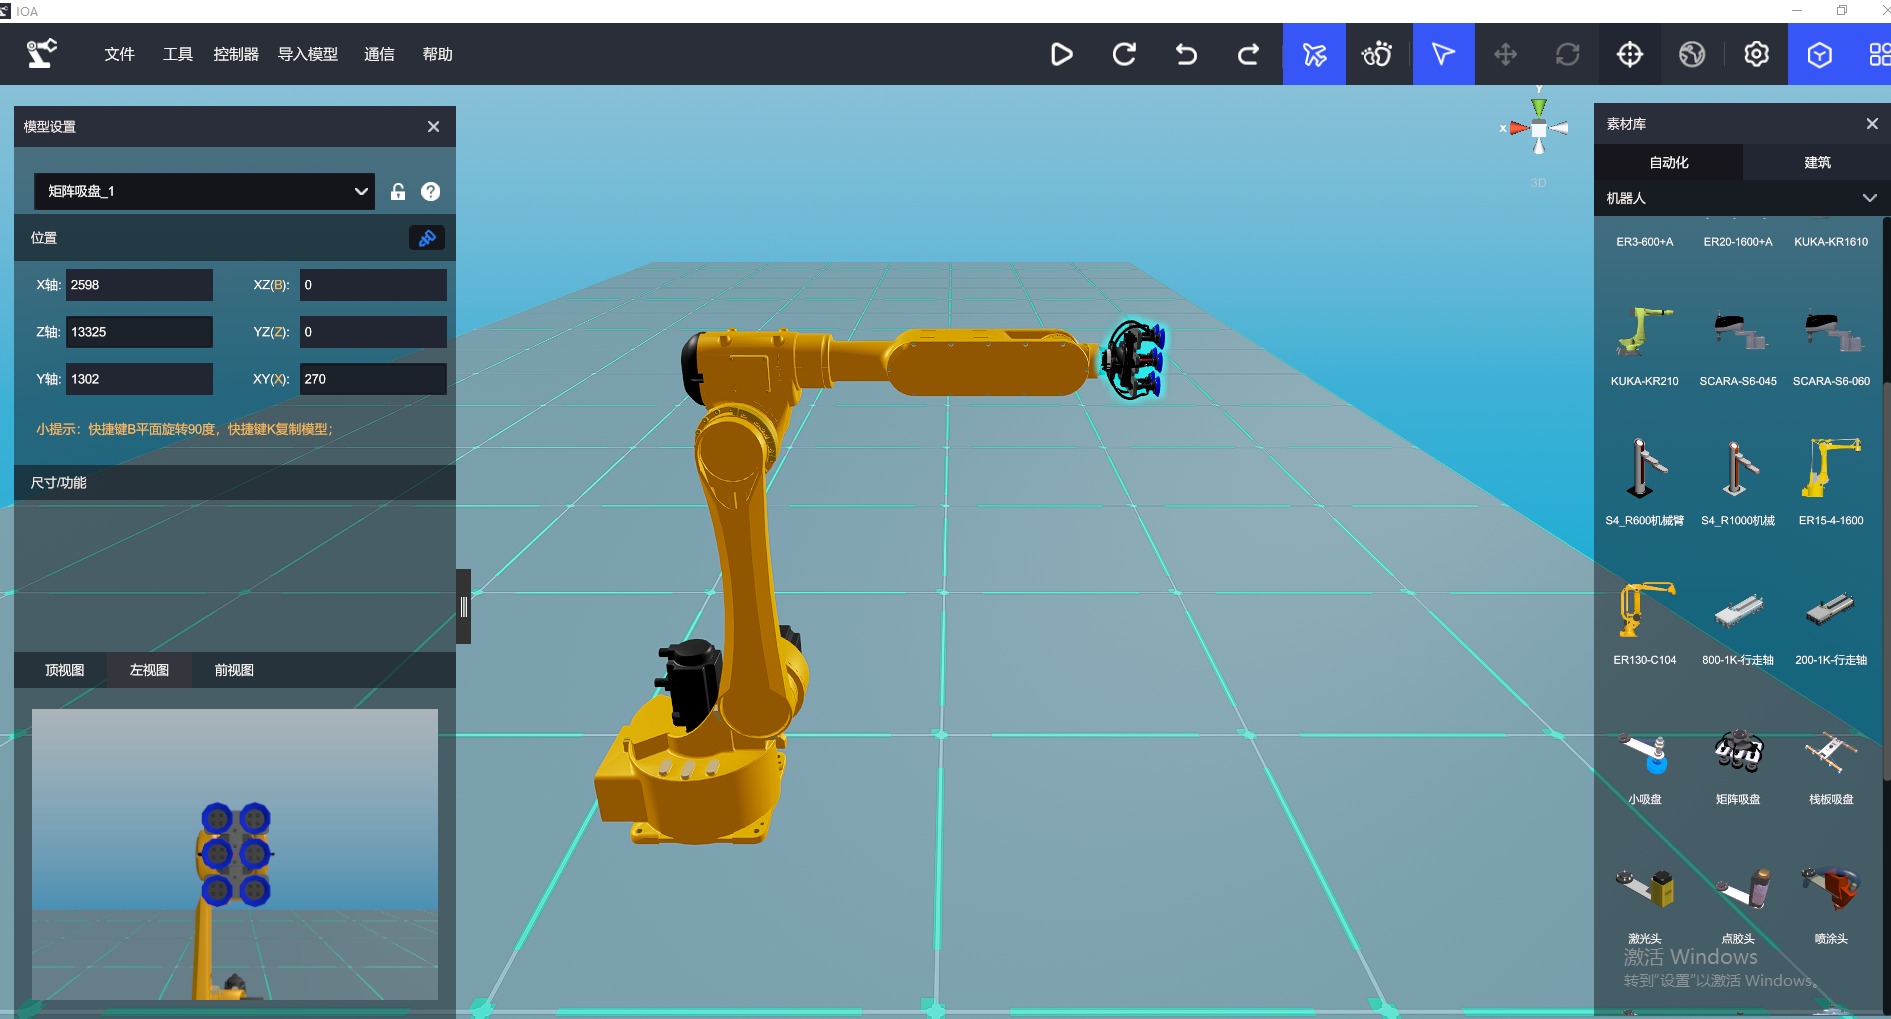Open the 通信 menu
This screenshot has height=1019, width=1891.
[379, 54]
